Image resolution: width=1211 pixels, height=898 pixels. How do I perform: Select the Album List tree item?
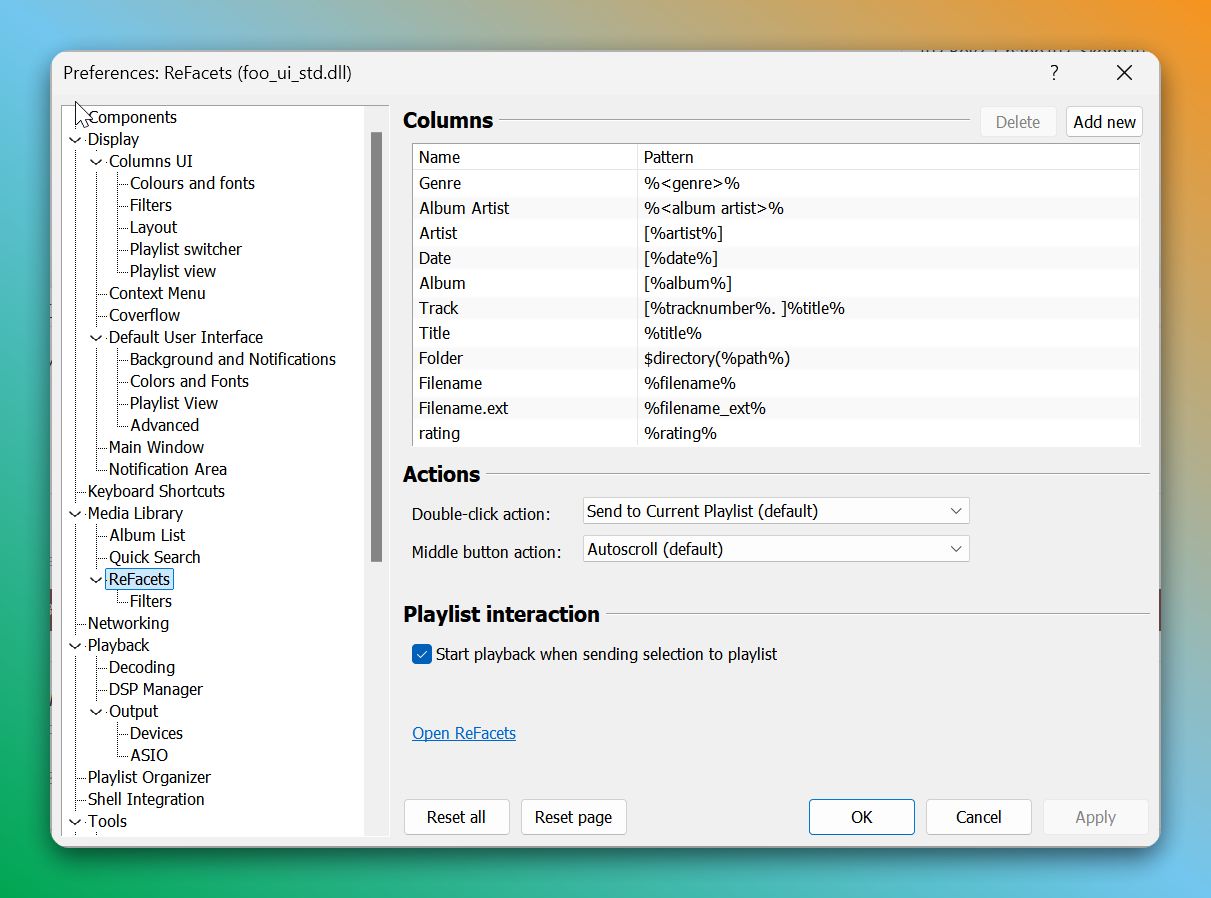[147, 535]
